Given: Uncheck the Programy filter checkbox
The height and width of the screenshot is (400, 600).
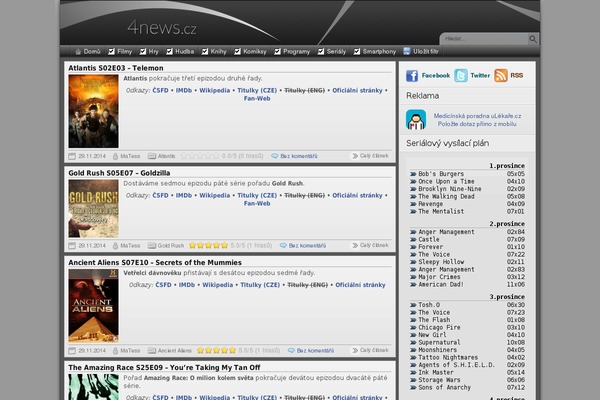Looking at the screenshot, I should tap(277, 51).
